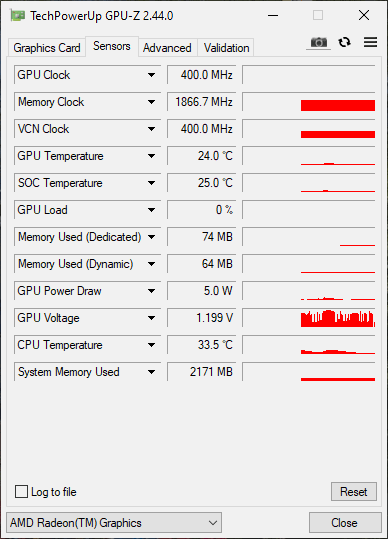Image resolution: width=388 pixels, height=539 pixels.
Task: Expand the GPU Power Draw dropdown
Action: pyautogui.click(x=151, y=291)
